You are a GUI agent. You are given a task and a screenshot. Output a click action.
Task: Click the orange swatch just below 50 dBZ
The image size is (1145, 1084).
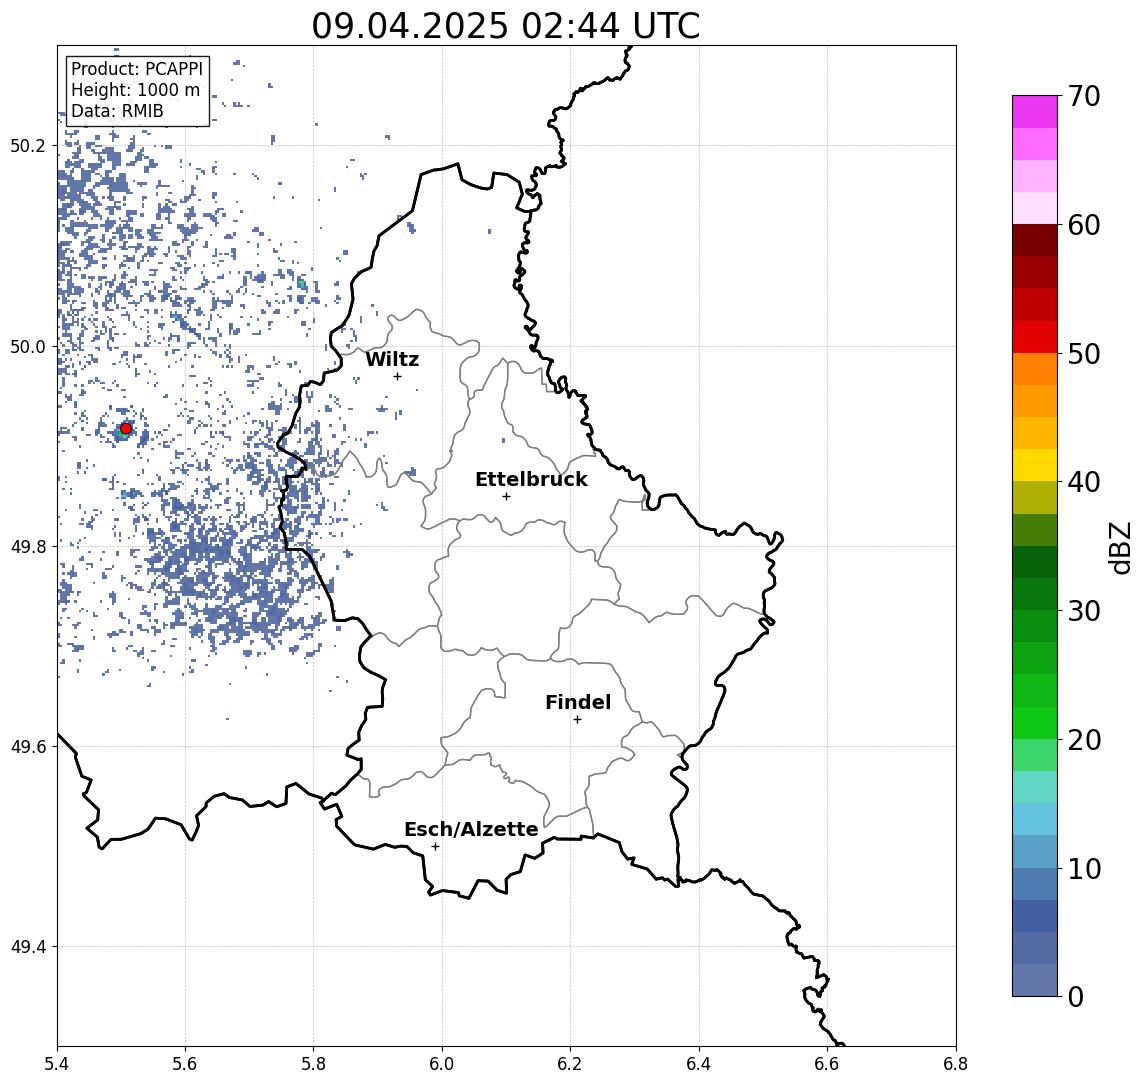click(x=1035, y=369)
